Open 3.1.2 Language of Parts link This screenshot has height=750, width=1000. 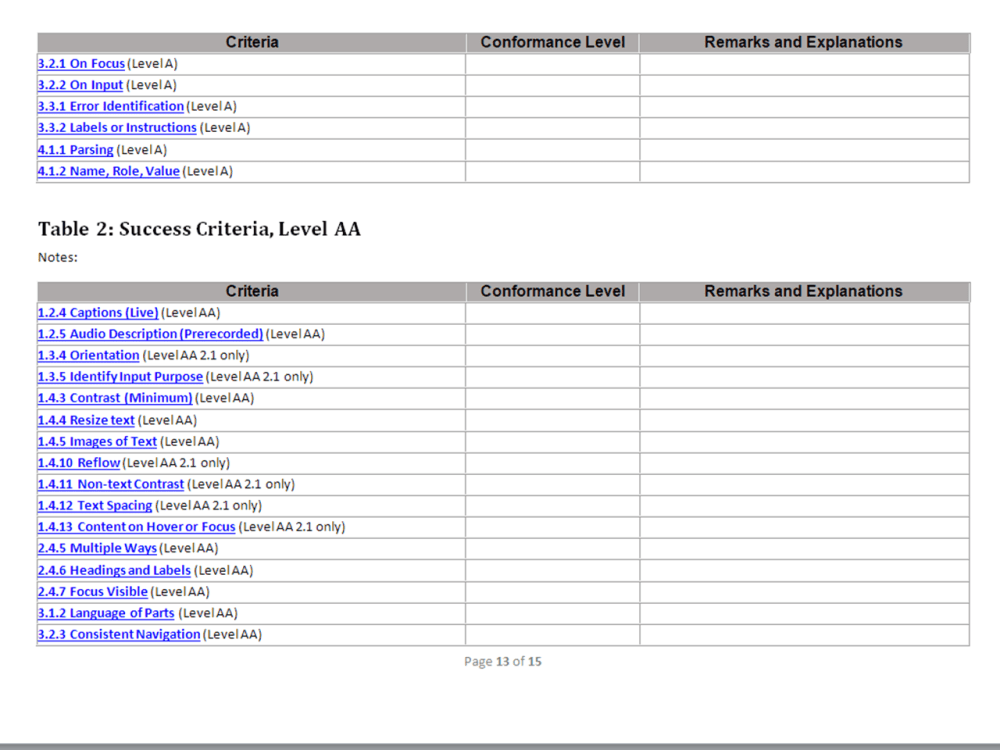tap(106, 613)
